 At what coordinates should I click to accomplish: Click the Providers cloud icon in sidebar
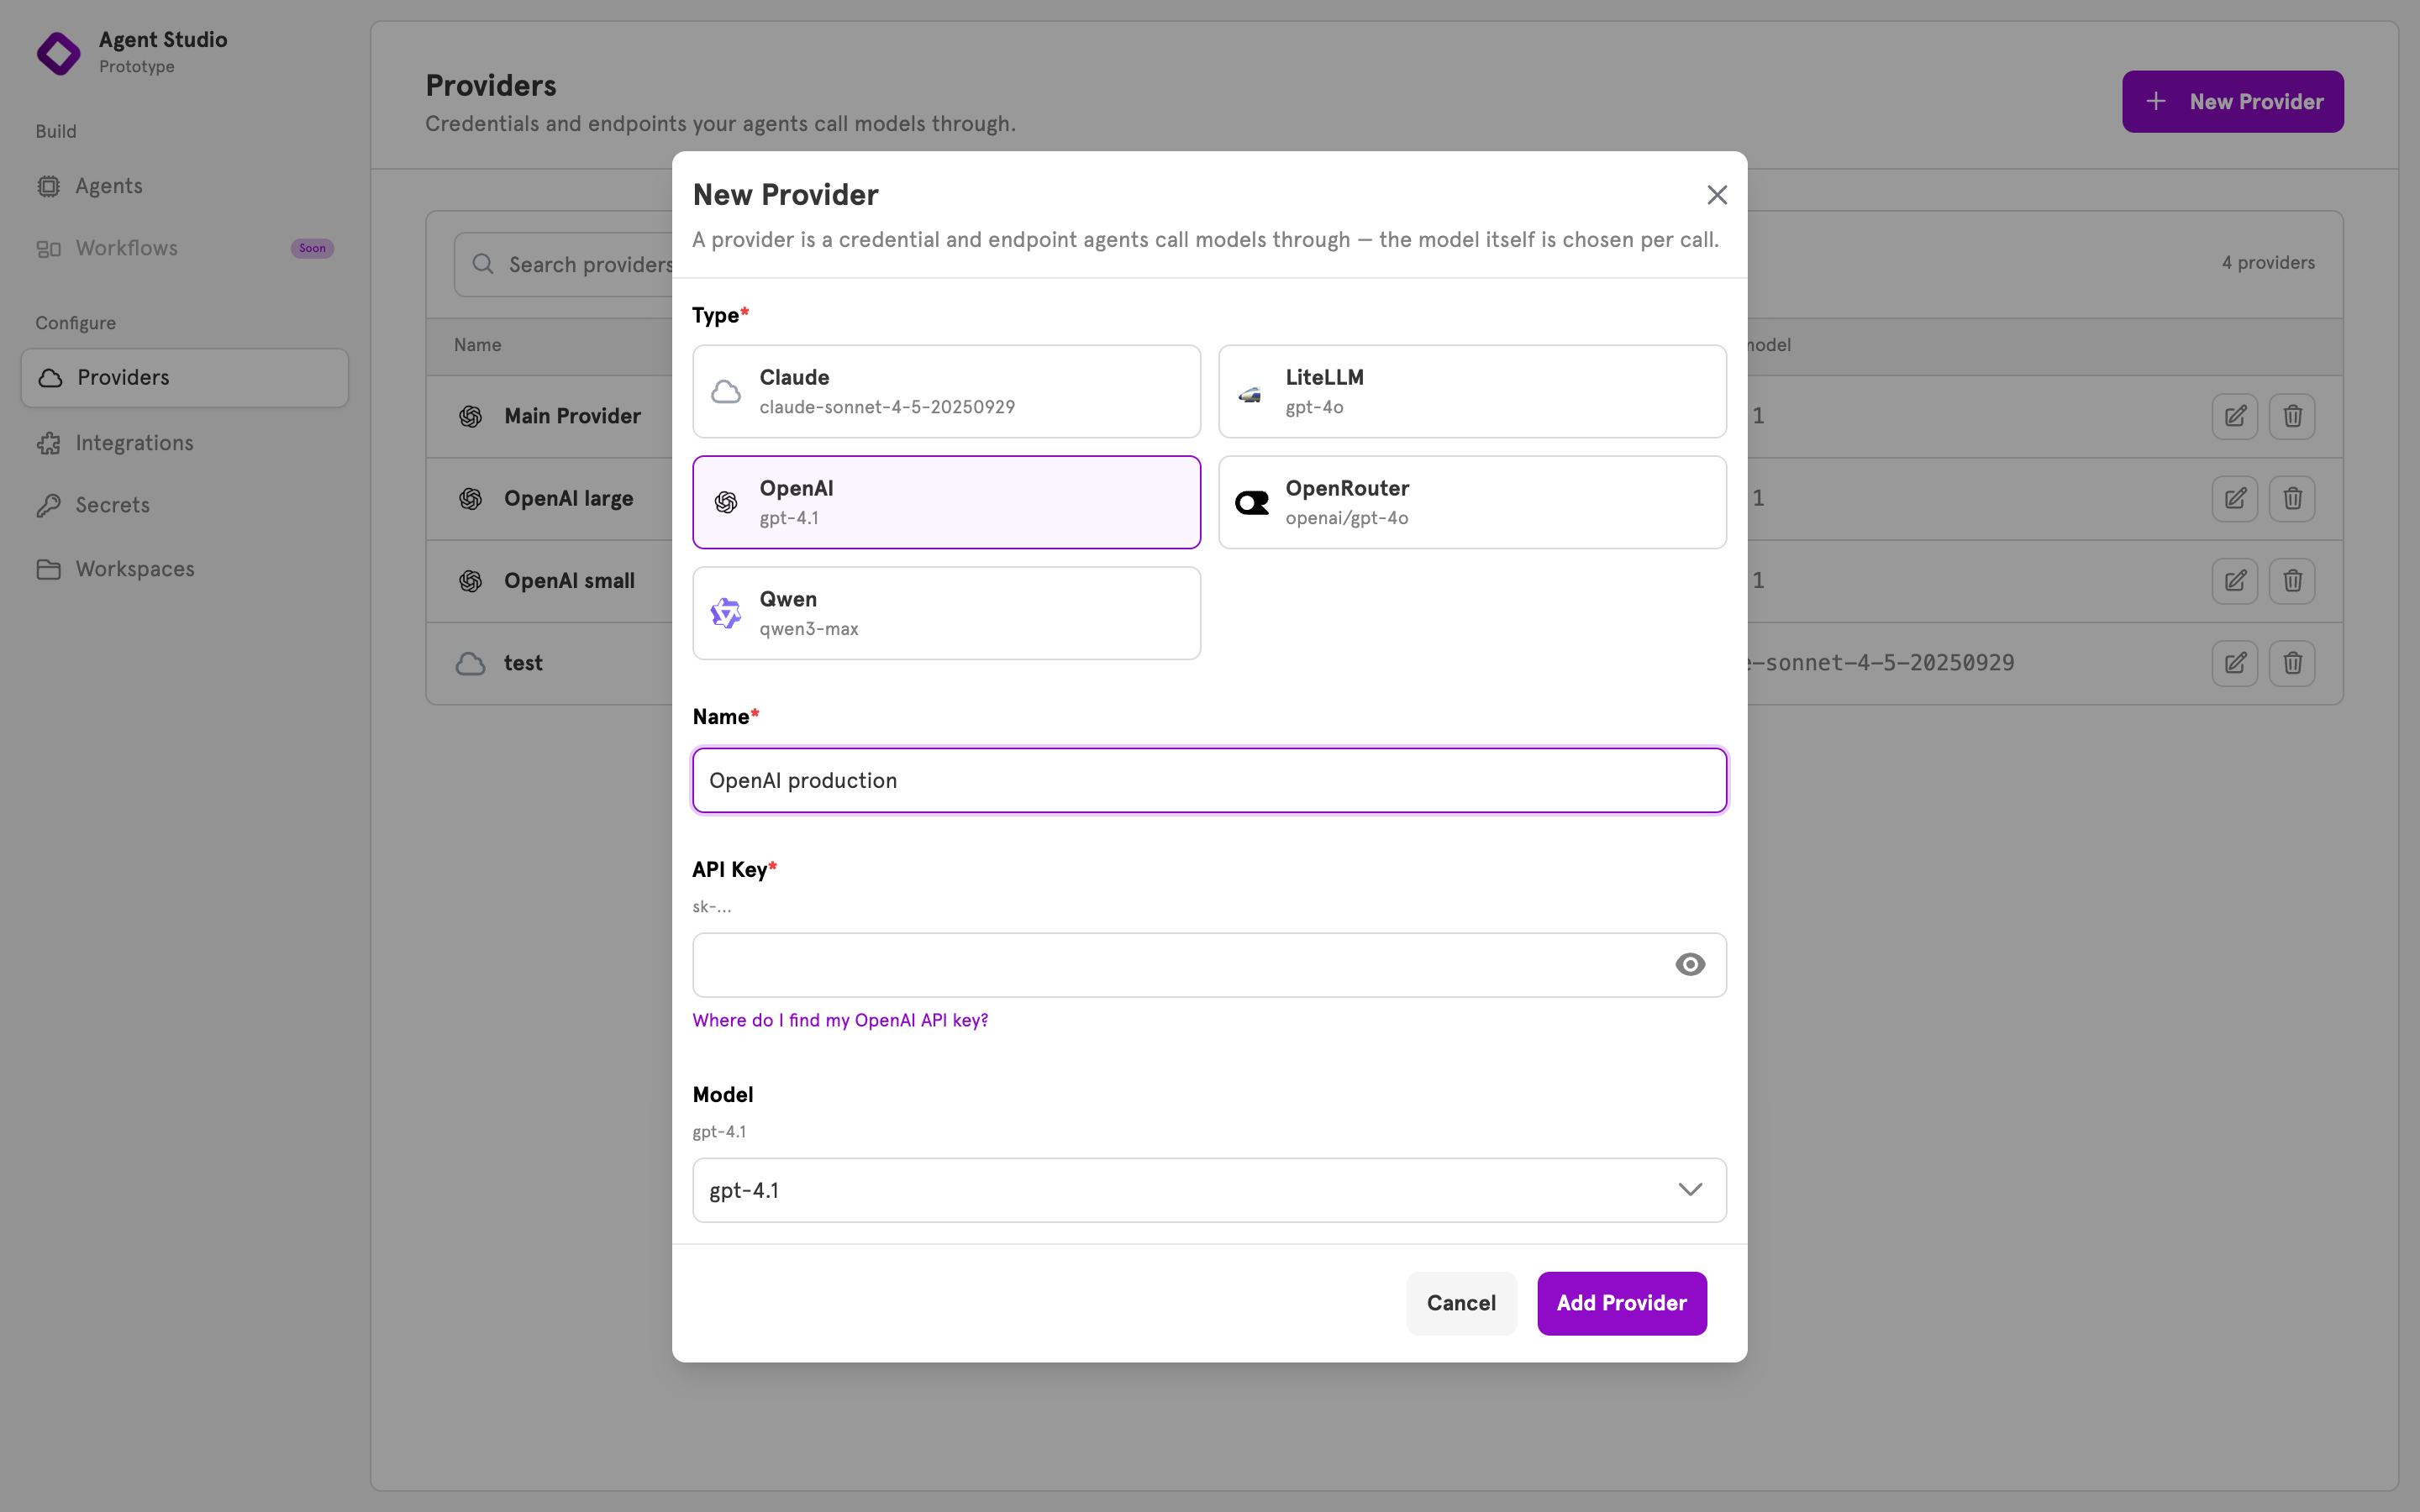point(50,378)
